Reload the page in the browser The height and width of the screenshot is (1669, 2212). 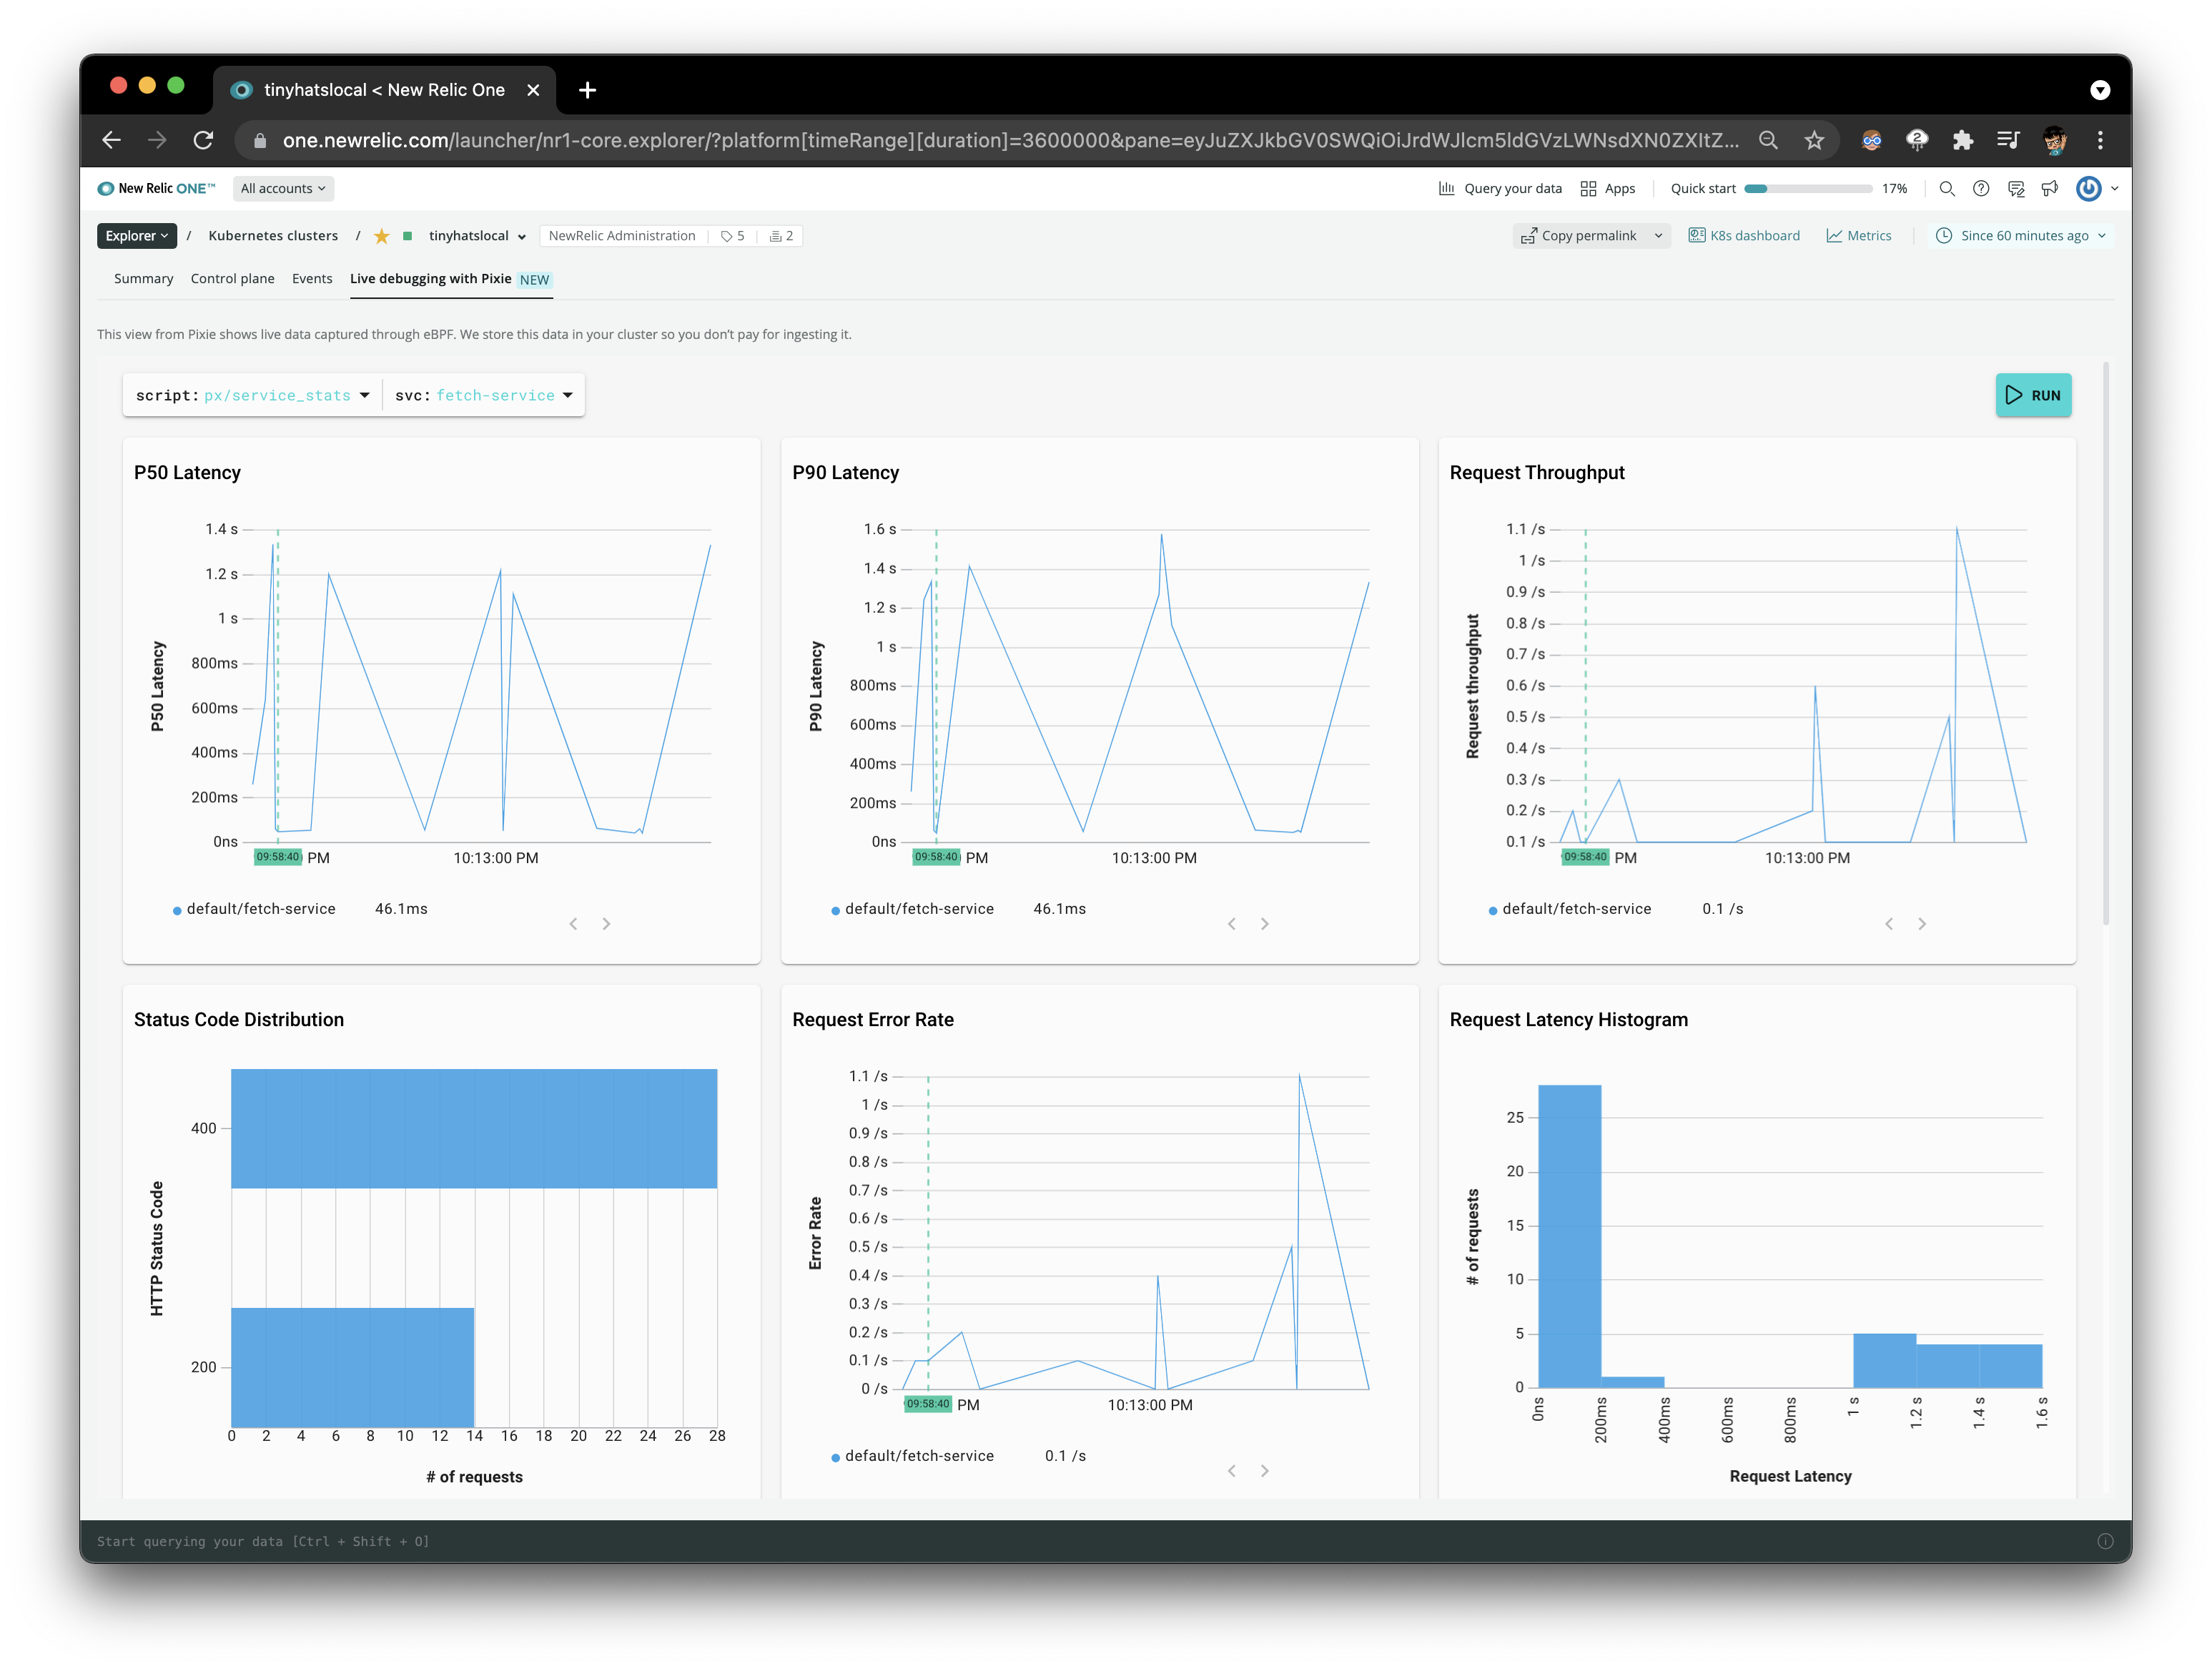click(x=203, y=140)
